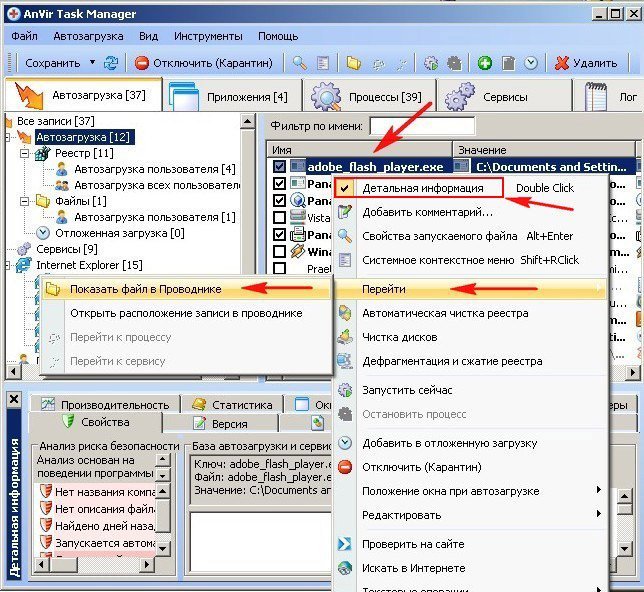Screen dimensions: 644x592
Task: Click the magnifier icon beside Свойства запускаемого файла
Action: point(345,236)
